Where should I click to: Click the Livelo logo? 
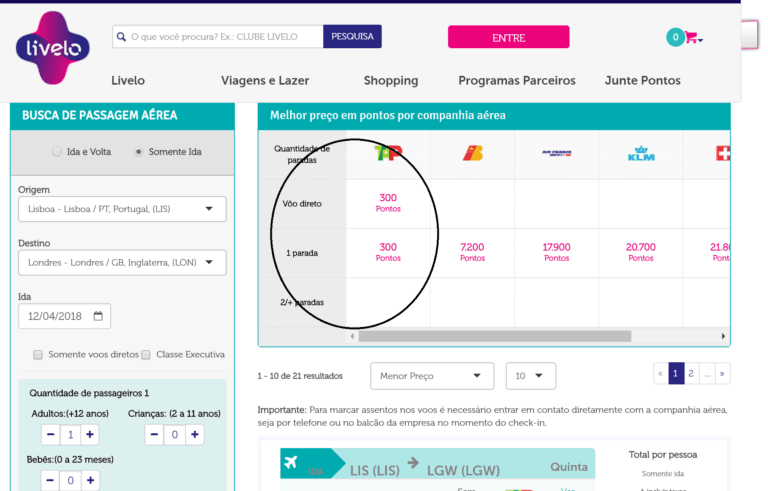53,47
